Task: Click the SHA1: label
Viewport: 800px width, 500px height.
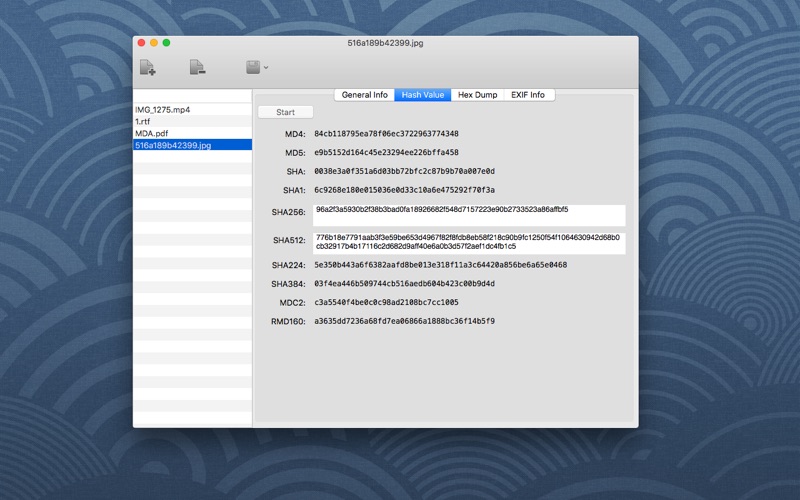Action: coord(294,190)
